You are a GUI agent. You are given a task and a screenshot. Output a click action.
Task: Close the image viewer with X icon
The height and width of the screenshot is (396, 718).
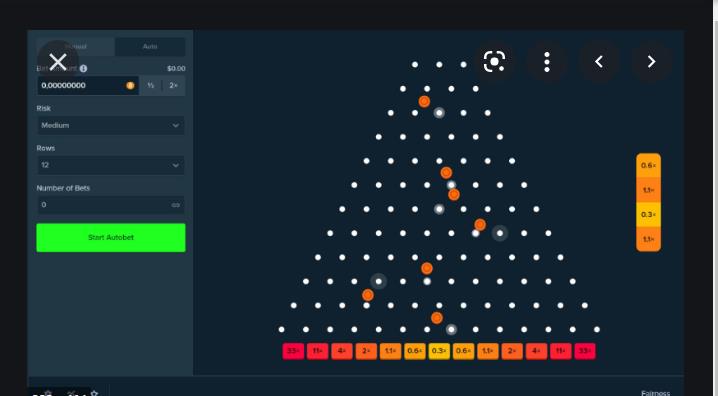coord(58,62)
